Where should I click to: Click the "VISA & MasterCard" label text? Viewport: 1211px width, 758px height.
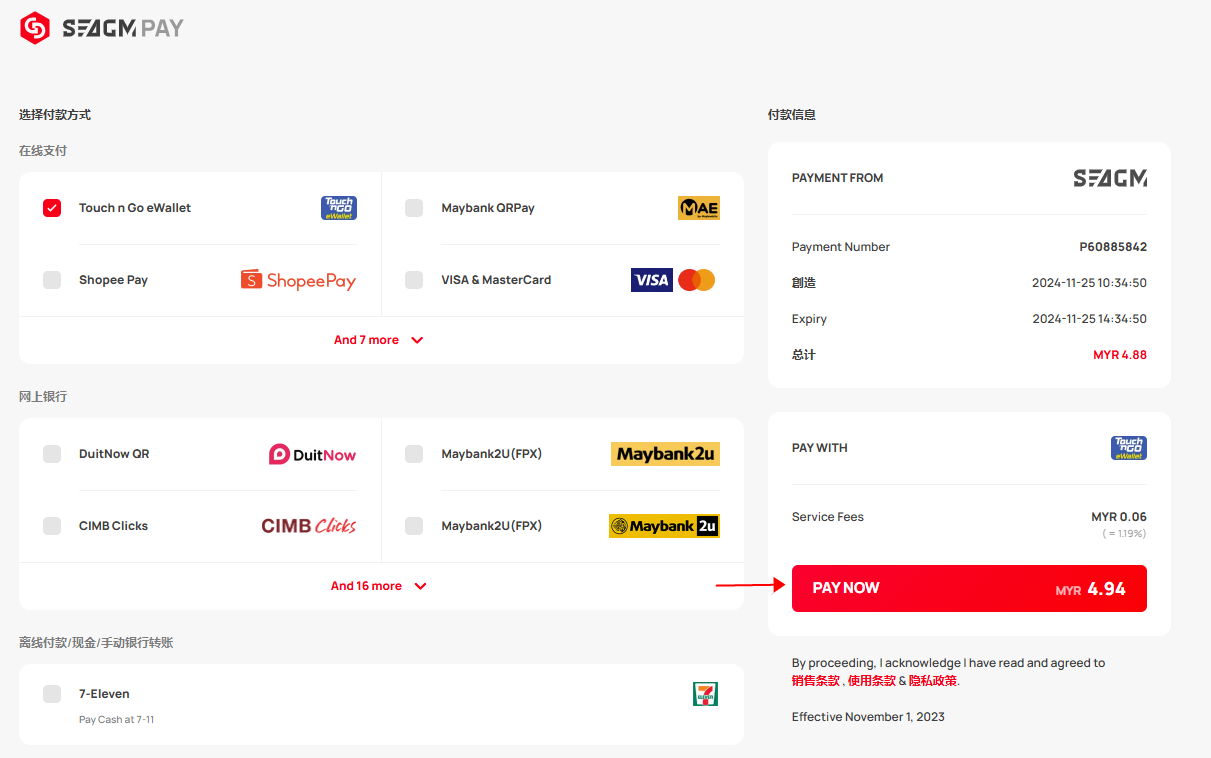496,280
